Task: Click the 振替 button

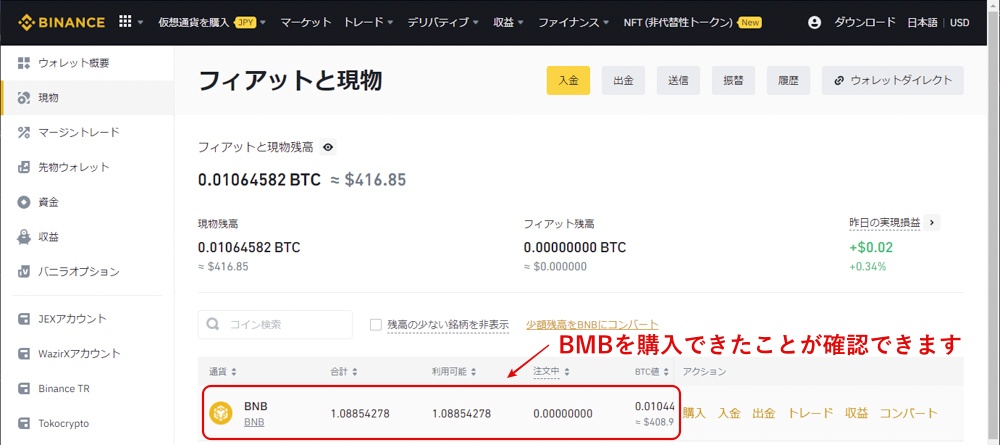Action: coord(733,80)
